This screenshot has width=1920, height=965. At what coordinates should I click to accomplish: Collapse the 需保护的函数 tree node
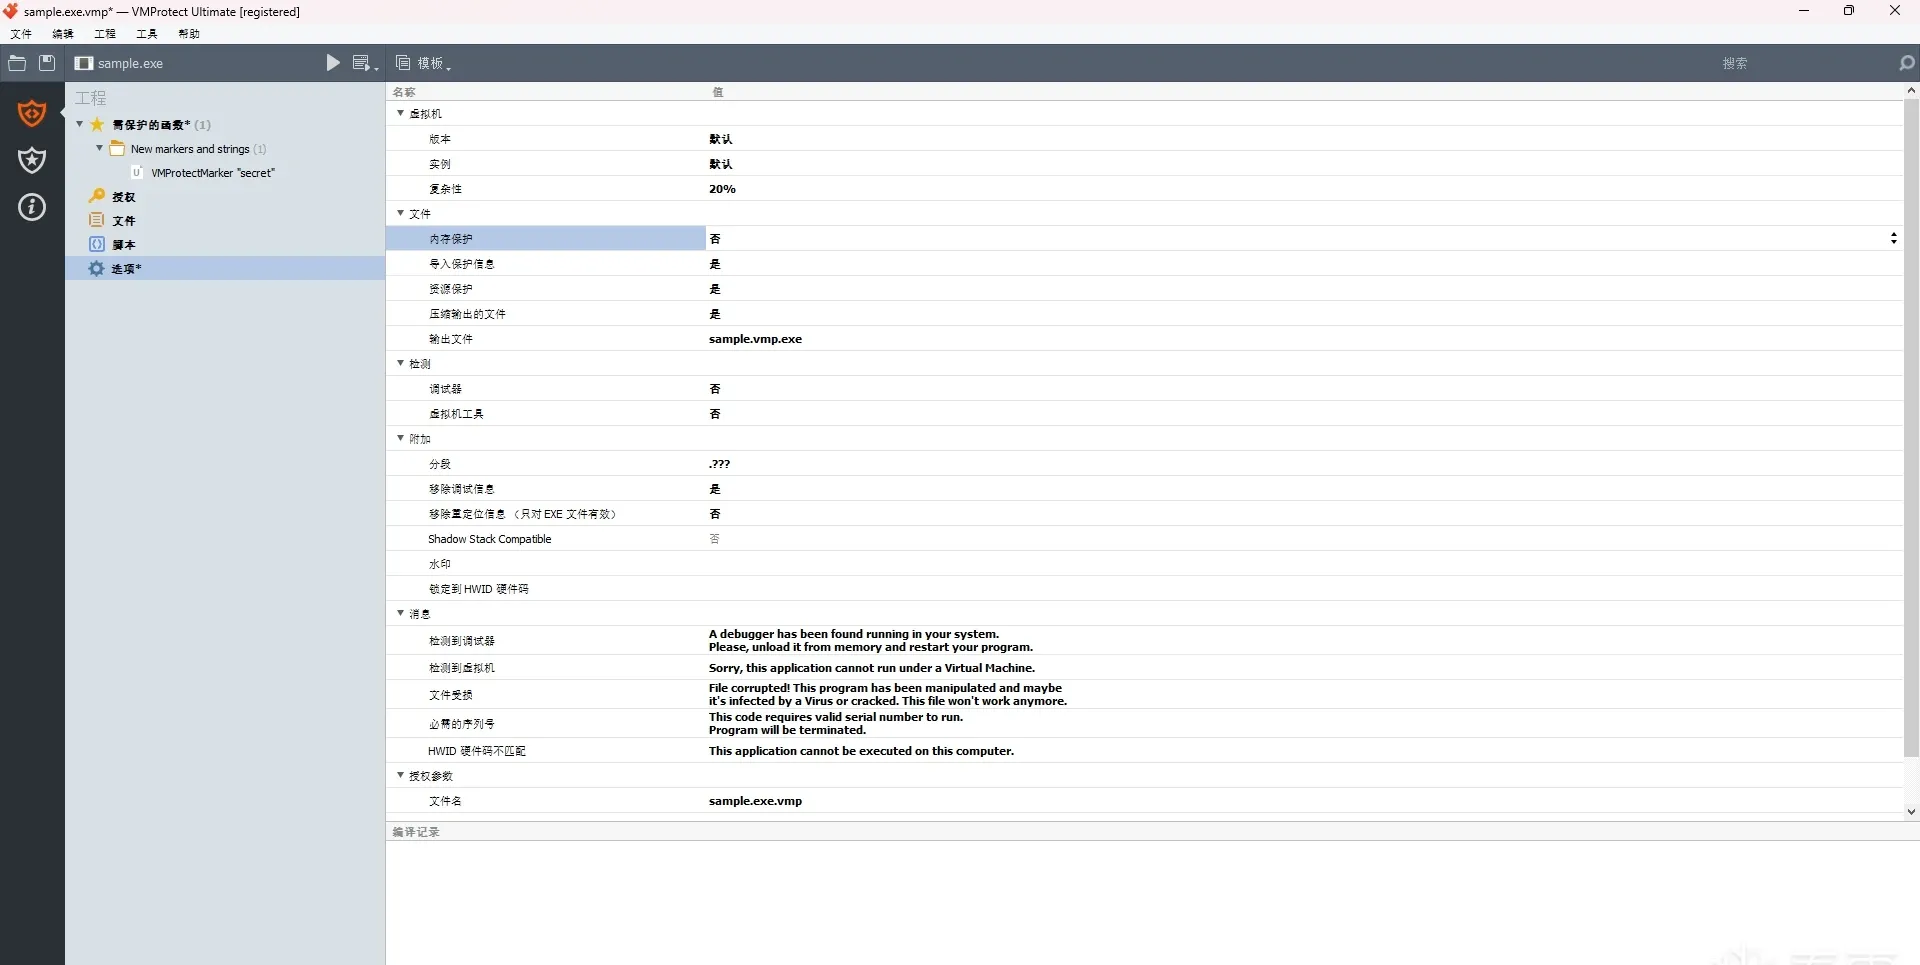(80, 124)
